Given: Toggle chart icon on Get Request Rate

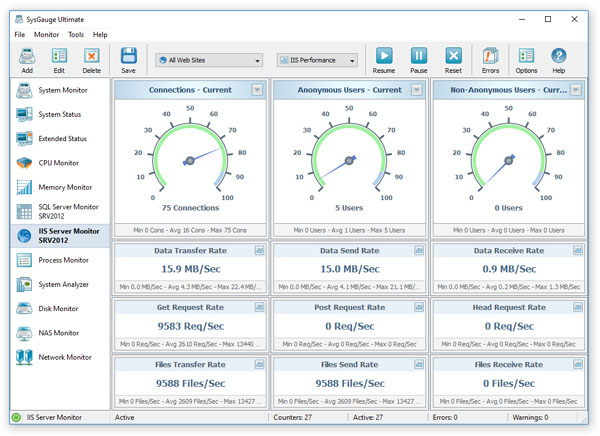Looking at the screenshot, I should 258,307.
